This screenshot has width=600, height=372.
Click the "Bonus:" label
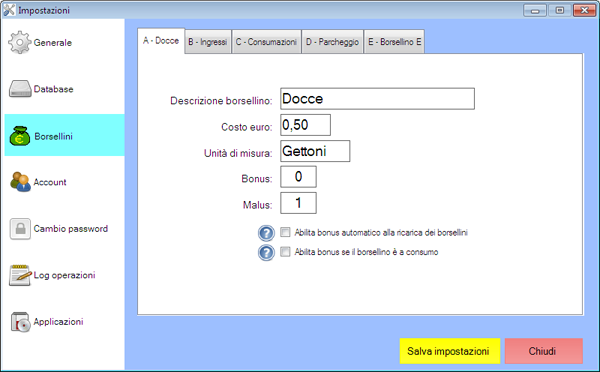(257, 179)
